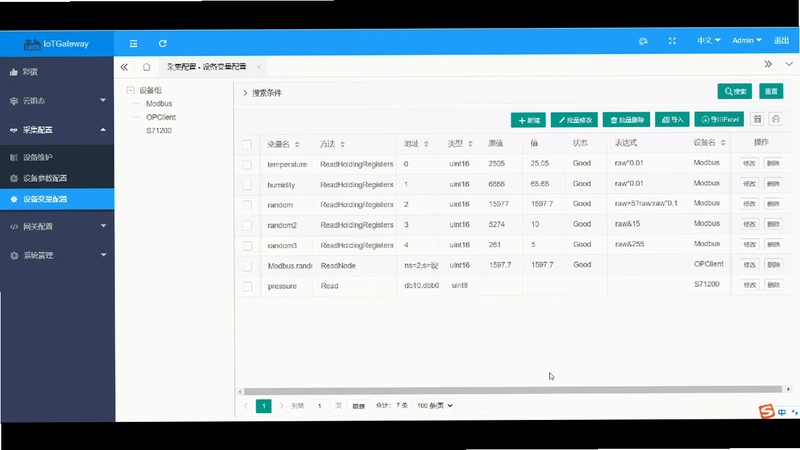Image resolution: width=800 pixels, height=450 pixels.
Task: Check the temperature row checkbox
Action: (247, 165)
